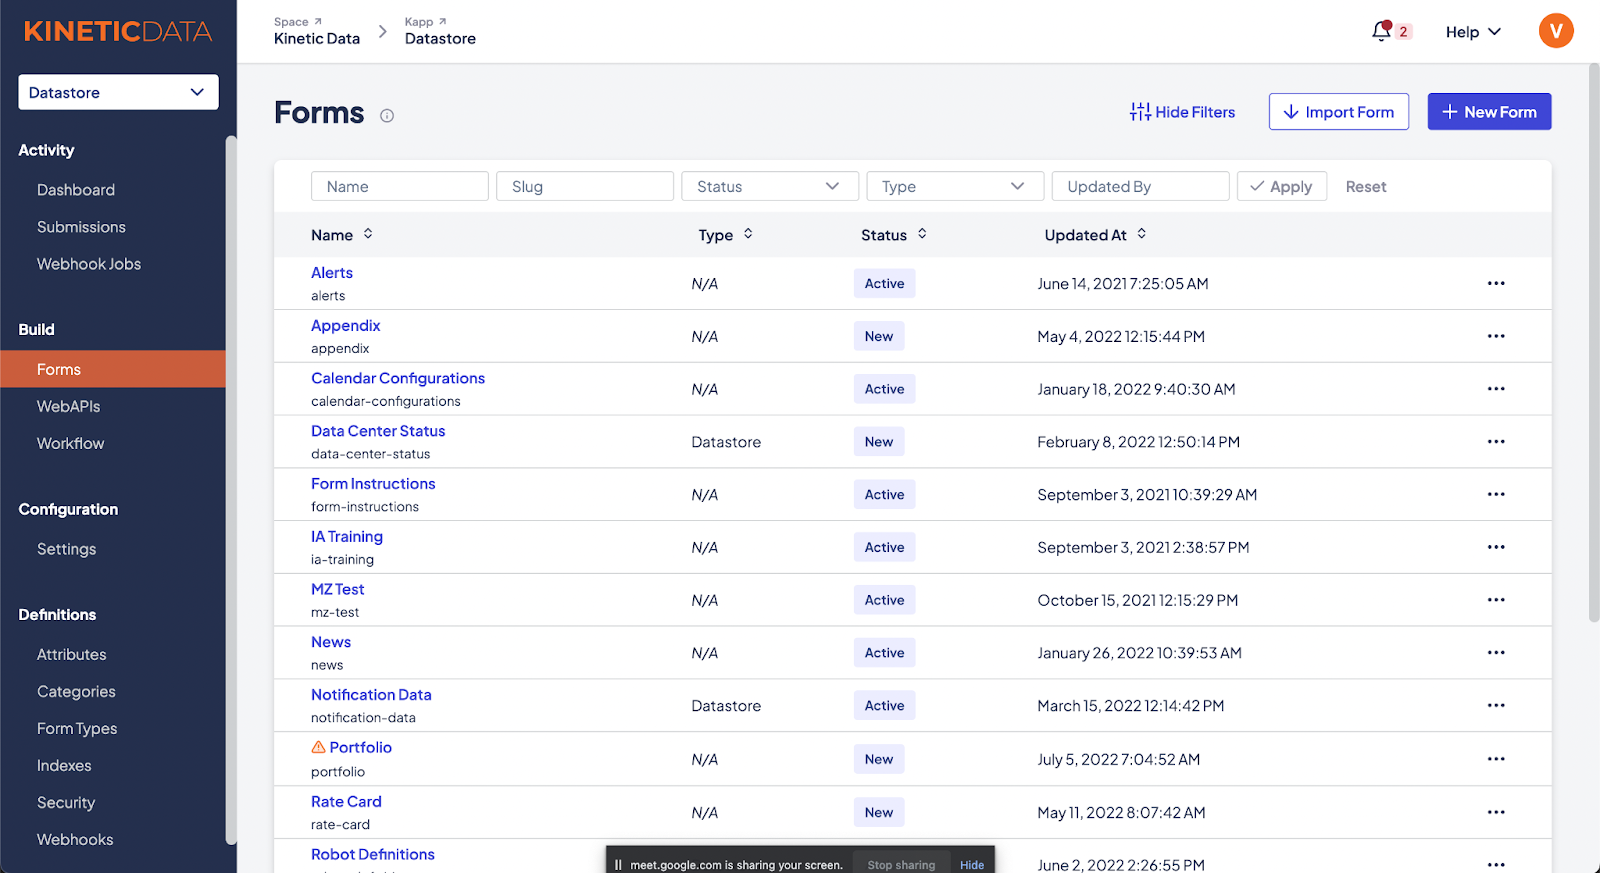Open Categories under Definitions
The height and width of the screenshot is (873, 1600).
76,691
